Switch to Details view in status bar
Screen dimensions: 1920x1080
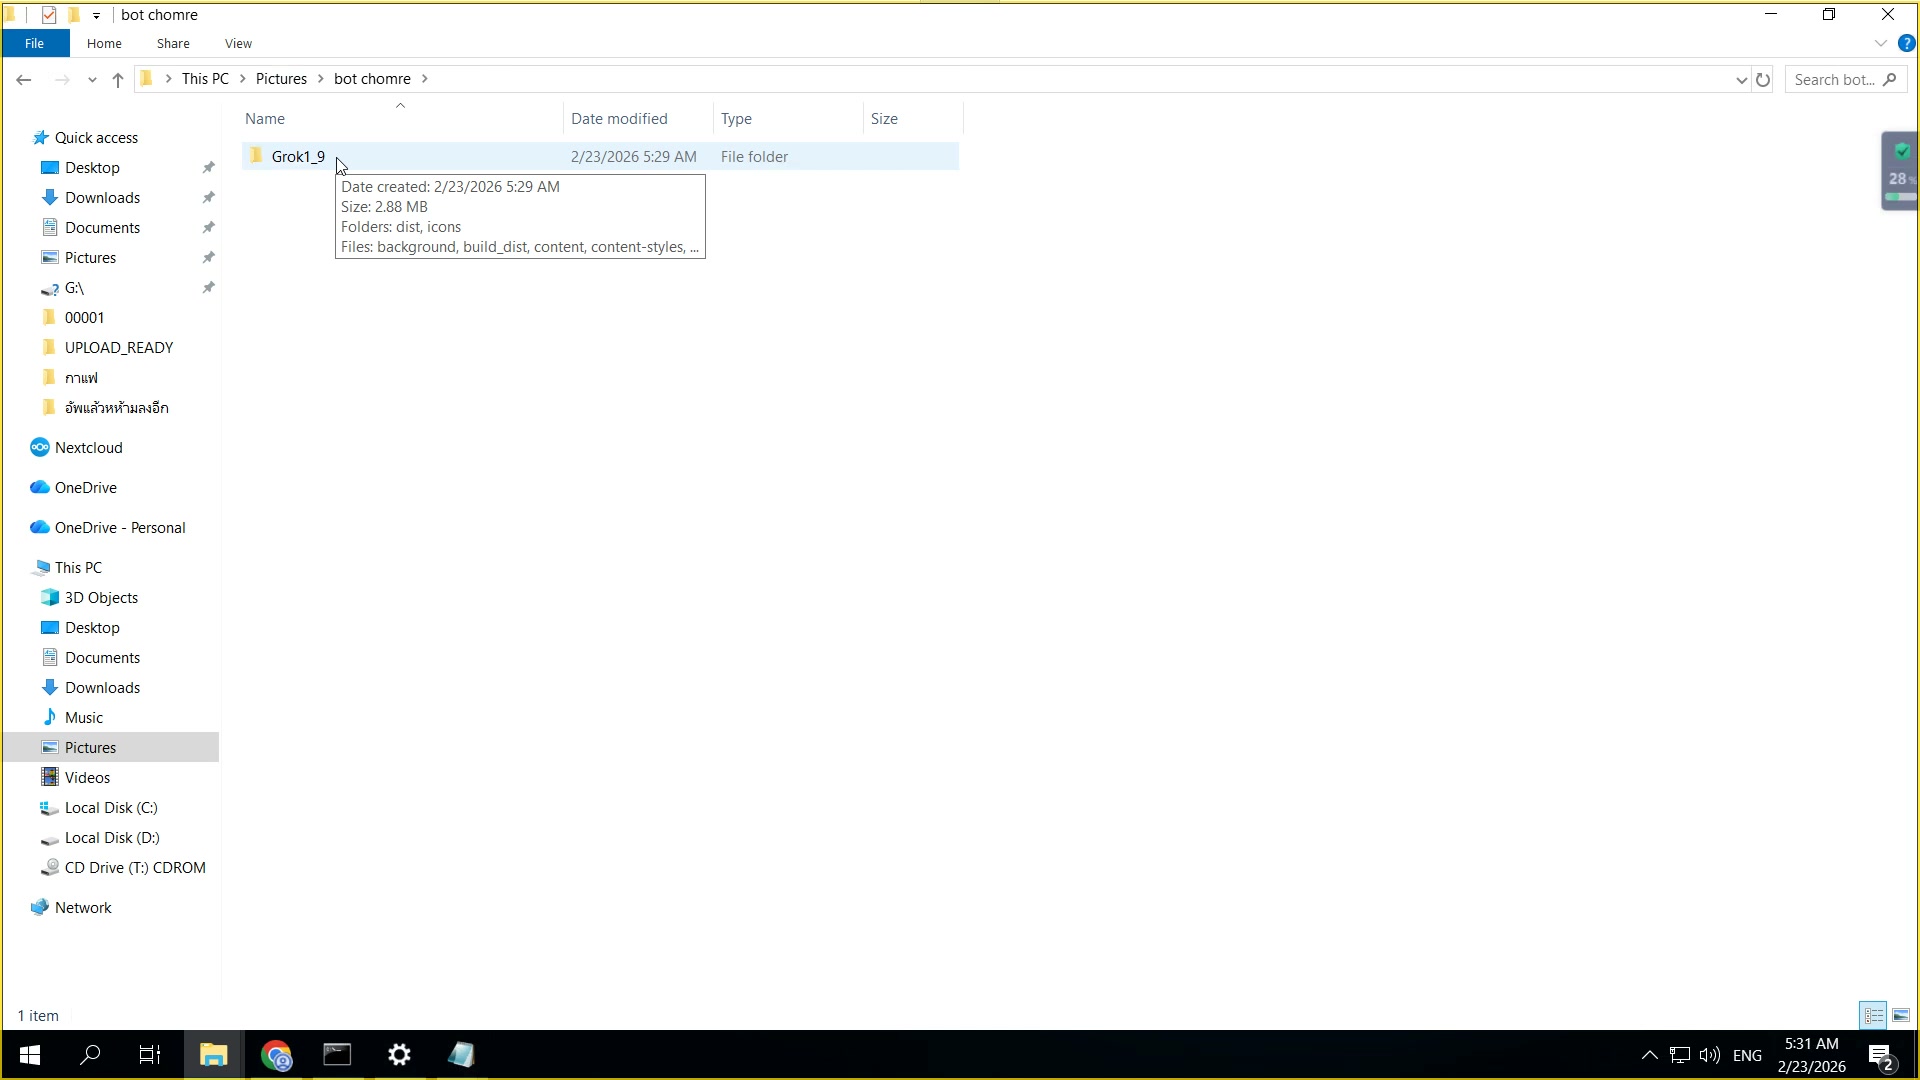pyautogui.click(x=1874, y=1015)
